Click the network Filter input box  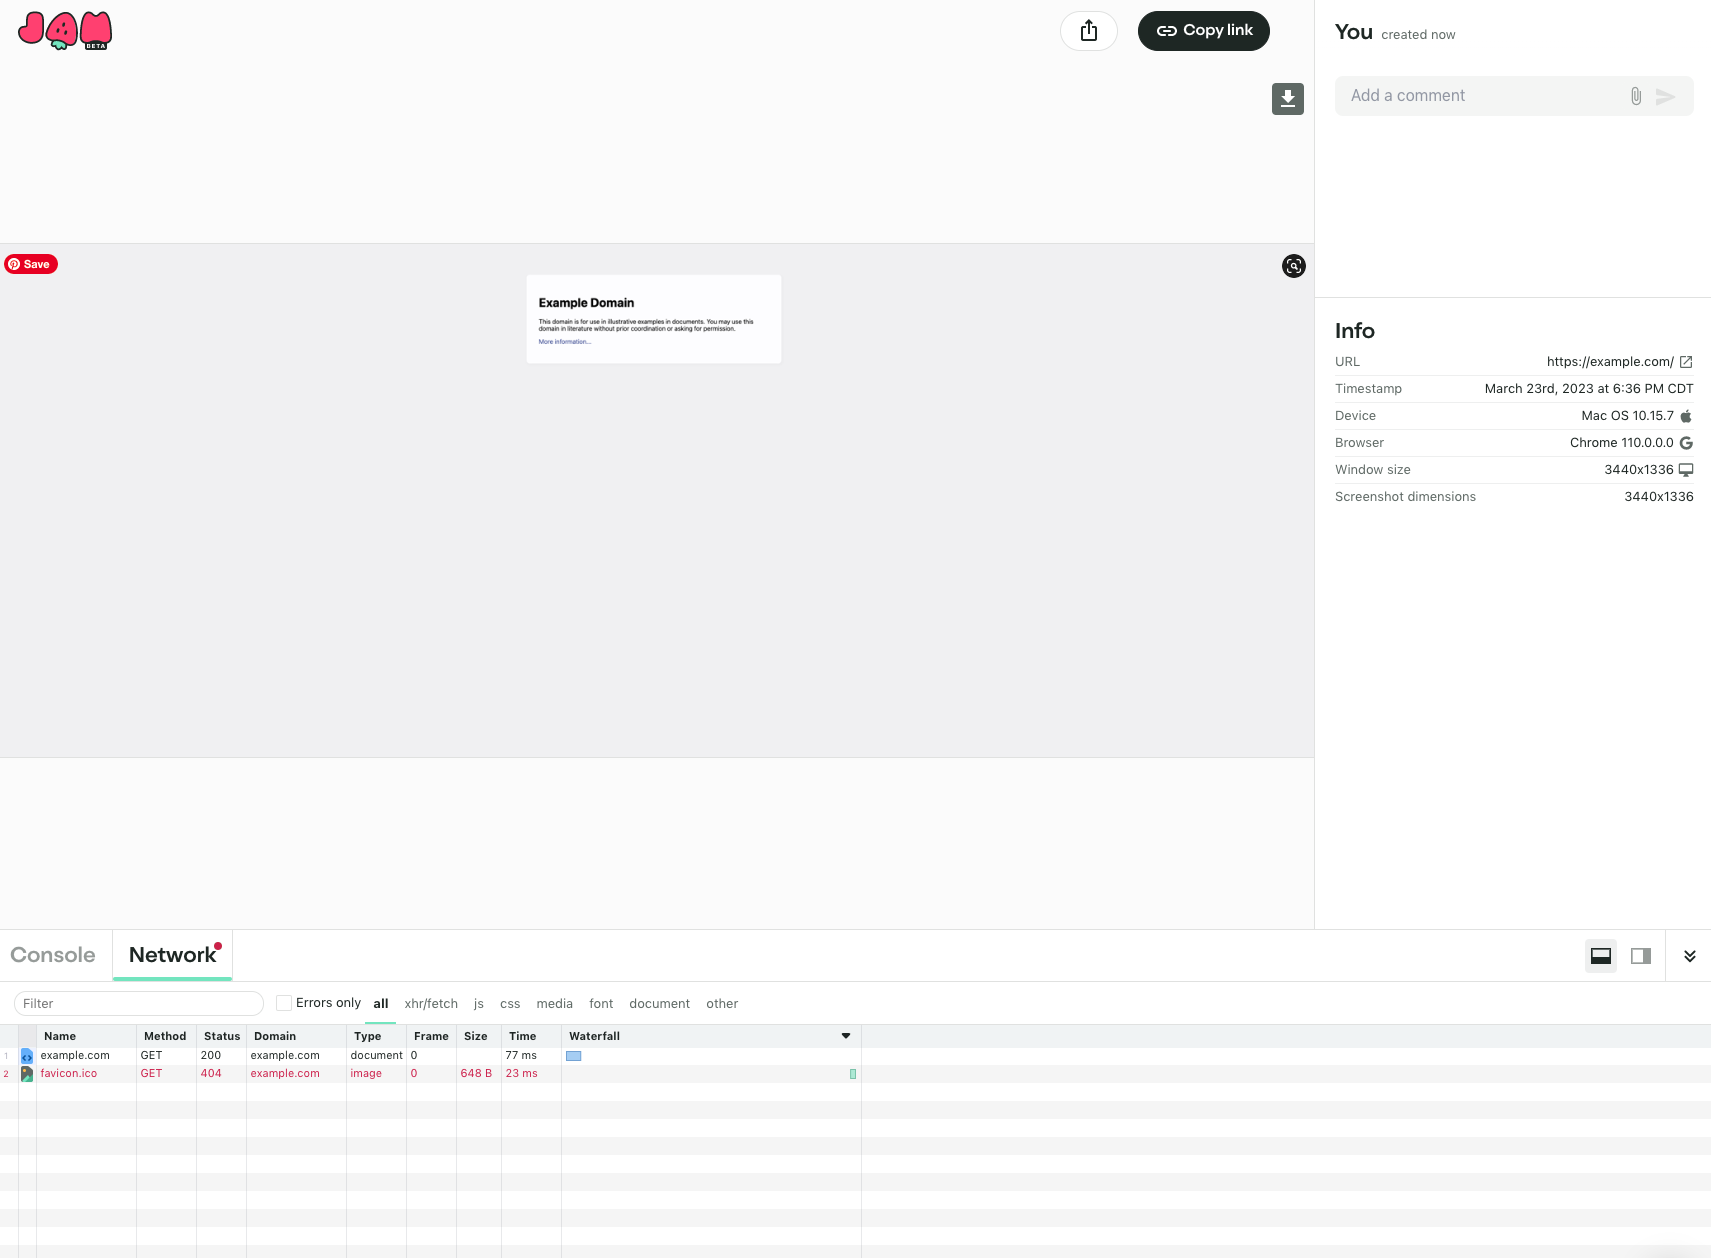(x=139, y=1004)
